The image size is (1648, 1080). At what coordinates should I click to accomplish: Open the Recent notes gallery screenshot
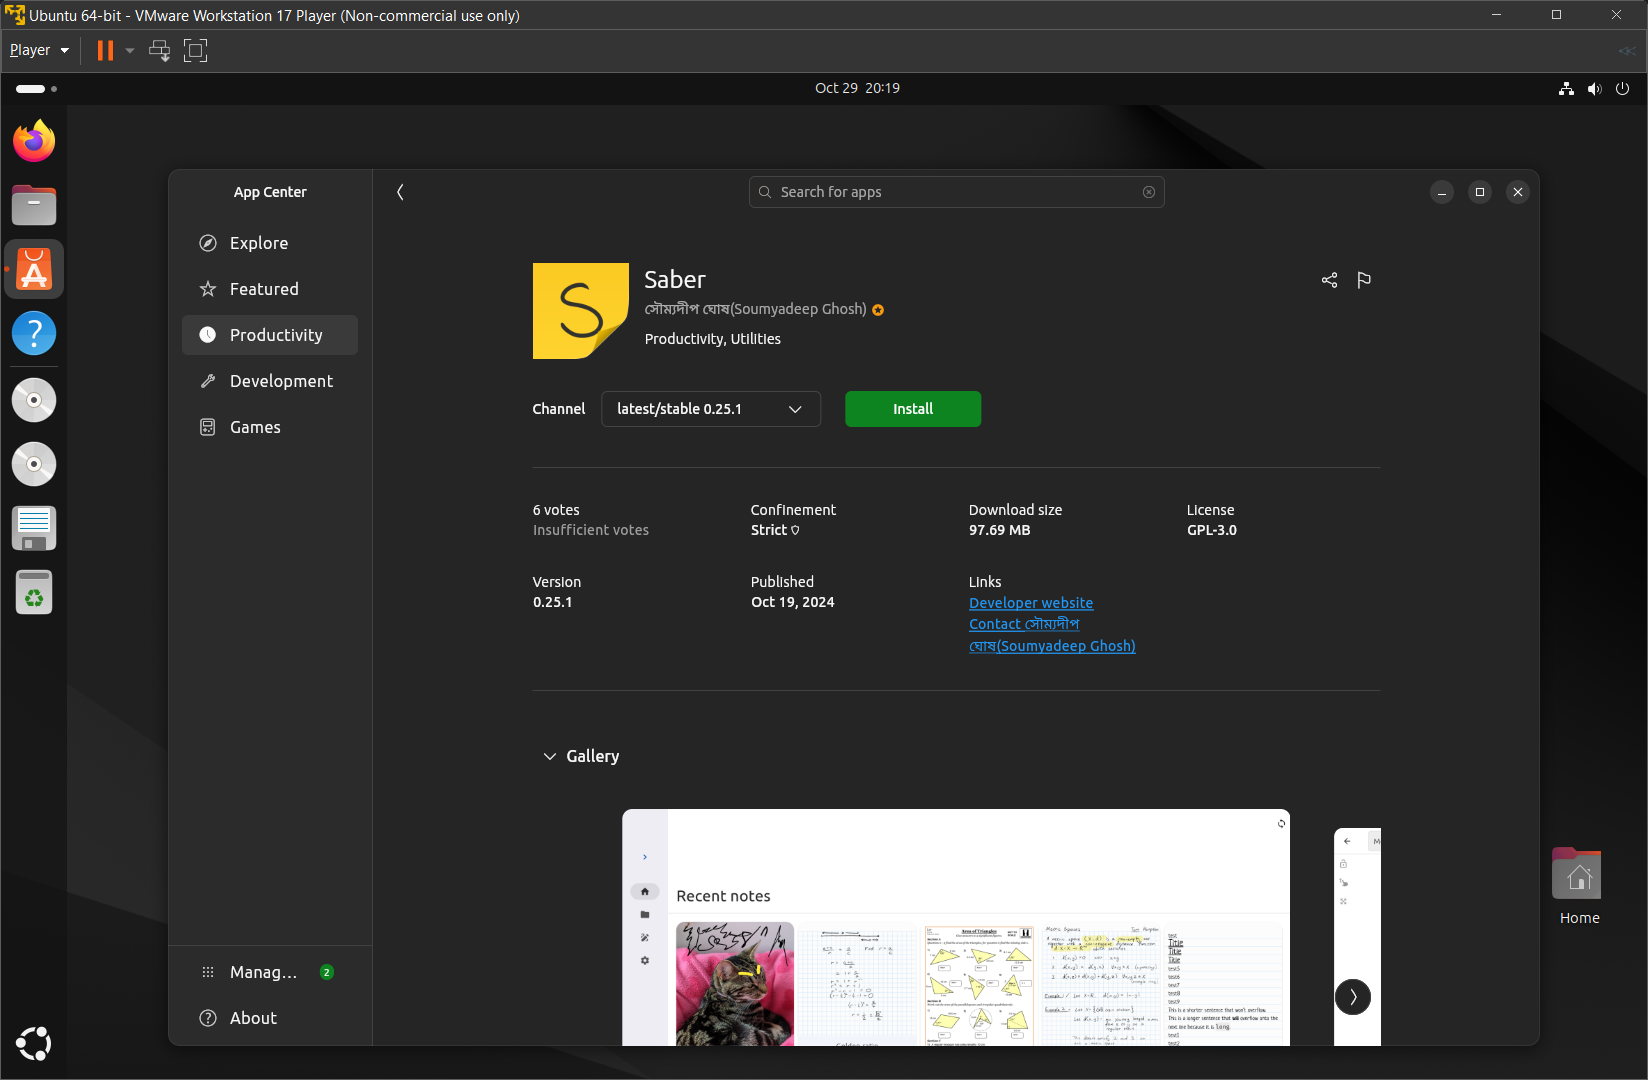point(956,927)
